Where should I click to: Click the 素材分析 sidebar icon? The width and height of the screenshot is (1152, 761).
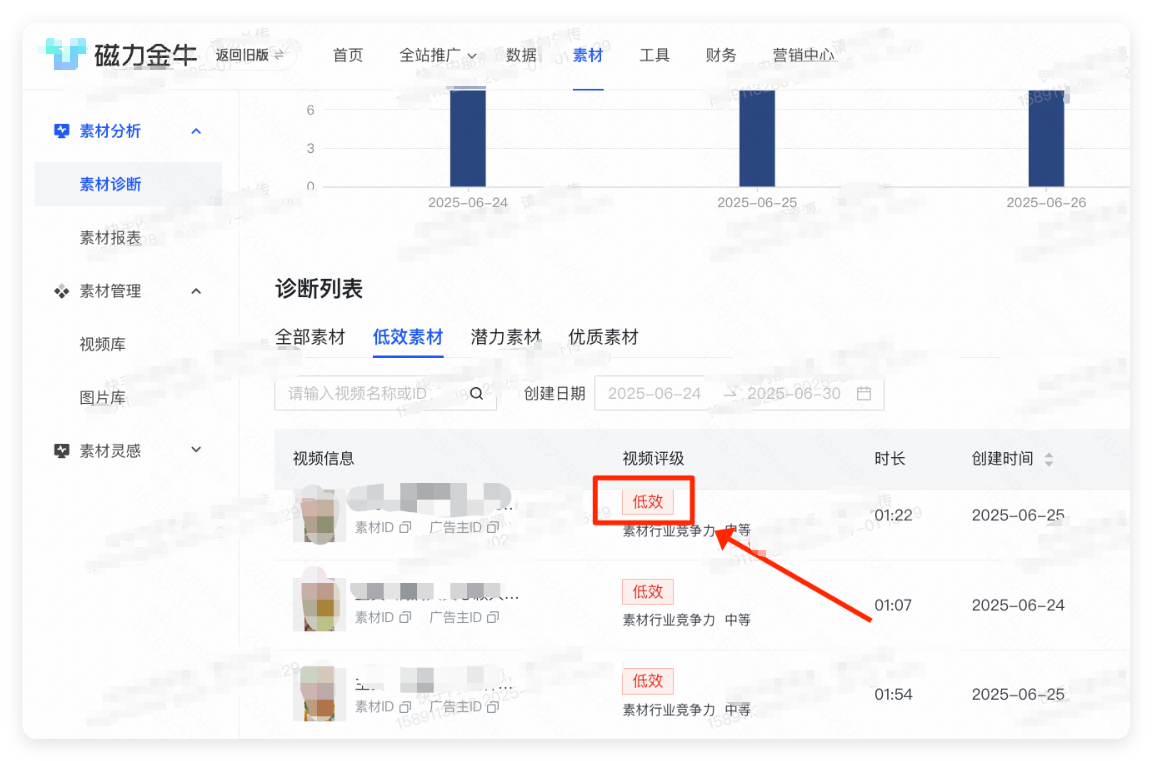tap(62, 130)
